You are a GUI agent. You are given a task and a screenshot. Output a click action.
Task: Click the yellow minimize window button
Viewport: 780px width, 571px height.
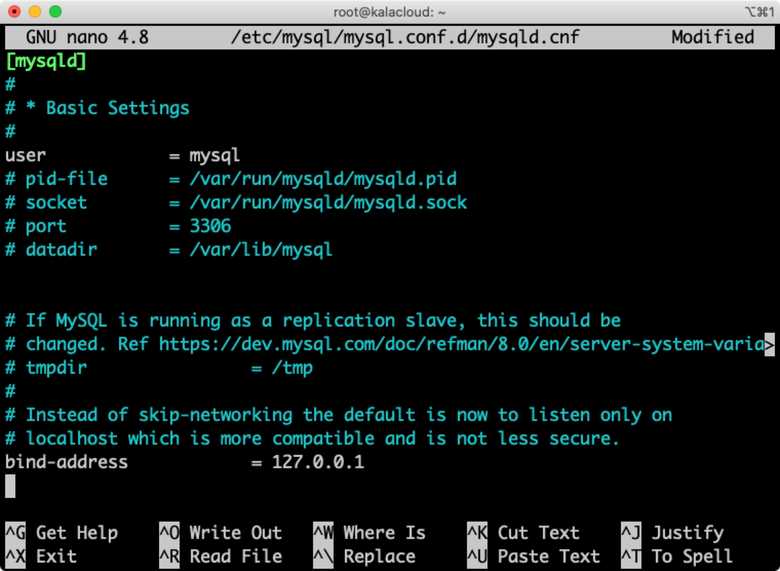coord(35,11)
